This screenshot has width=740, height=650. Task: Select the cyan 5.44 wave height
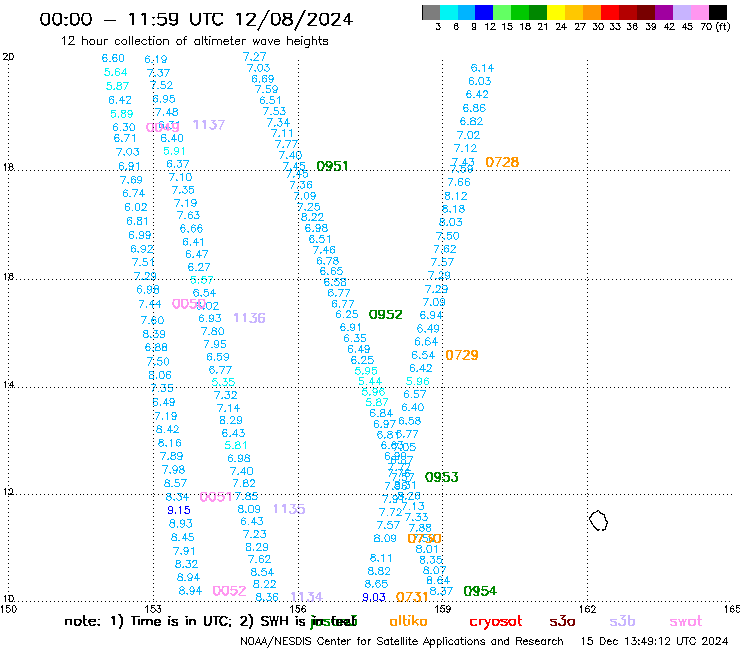tap(370, 381)
